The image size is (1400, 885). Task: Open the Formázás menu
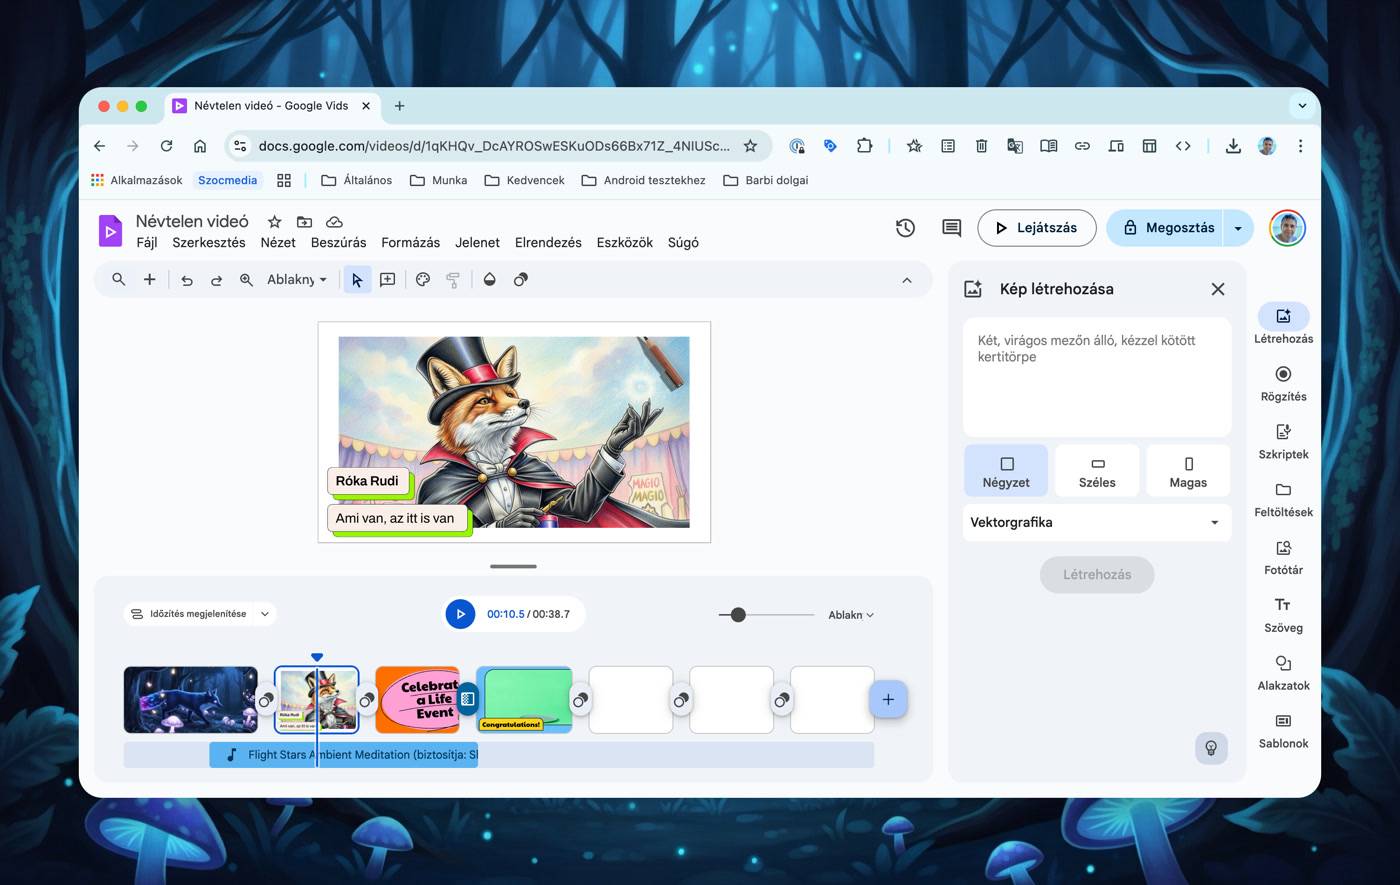(x=411, y=243)
